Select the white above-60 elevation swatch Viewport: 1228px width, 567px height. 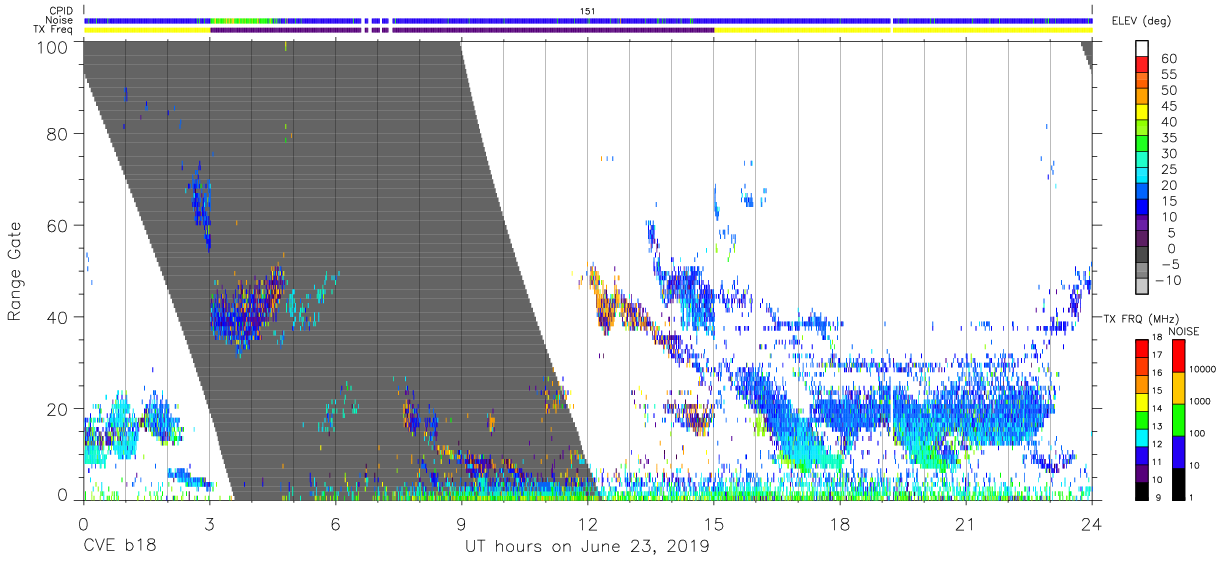pos(1142,49)
